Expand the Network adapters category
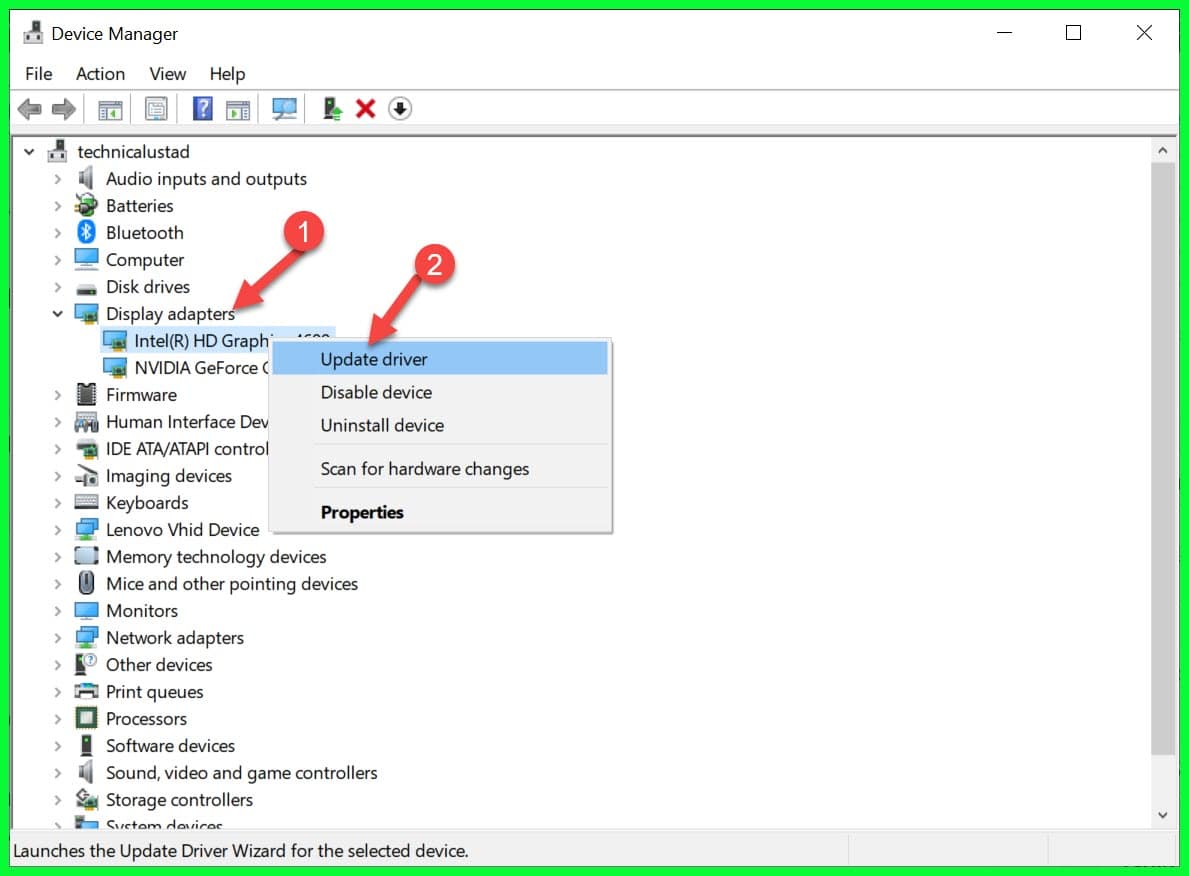Viewport: 1189px width, 876px height. click(58, 638)
